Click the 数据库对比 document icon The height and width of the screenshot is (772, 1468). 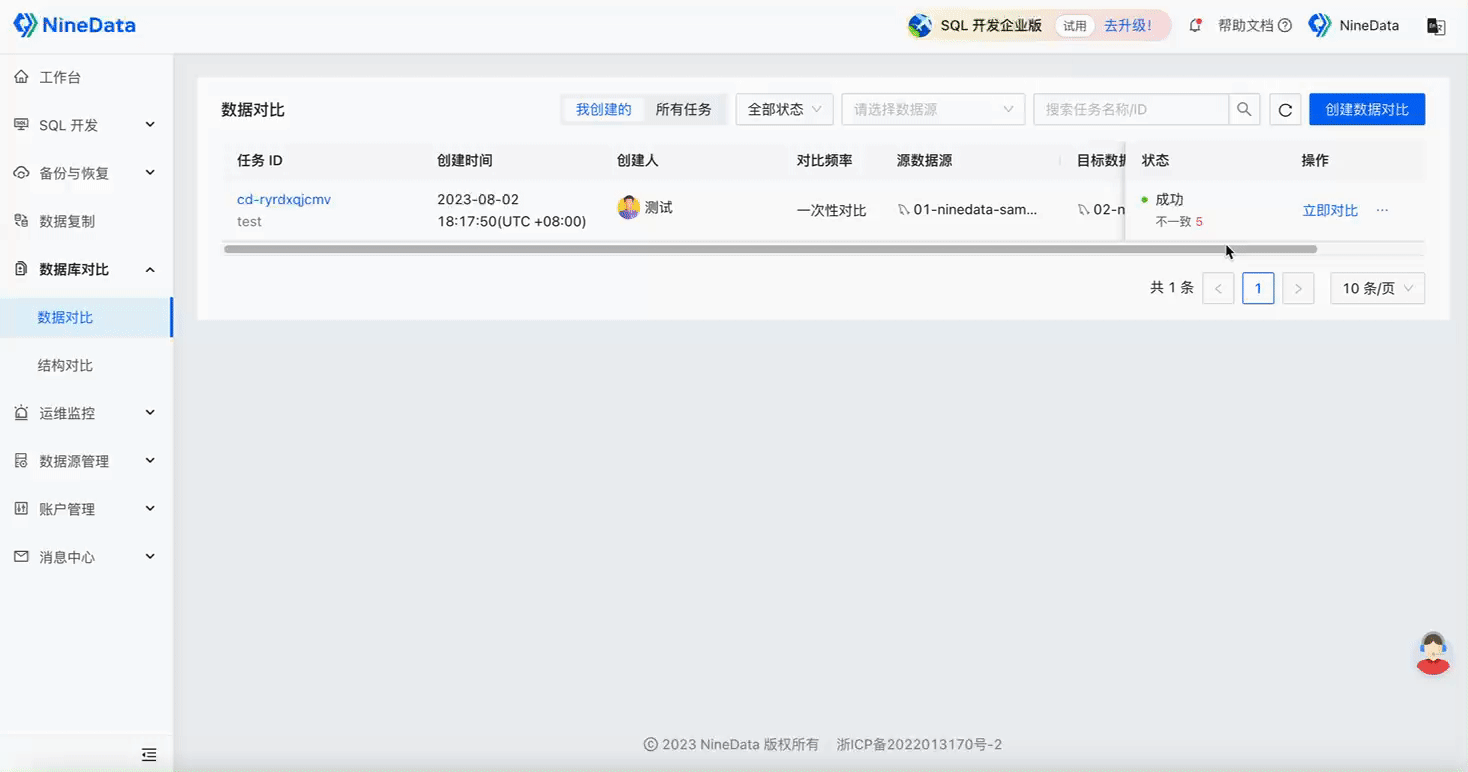21,269
